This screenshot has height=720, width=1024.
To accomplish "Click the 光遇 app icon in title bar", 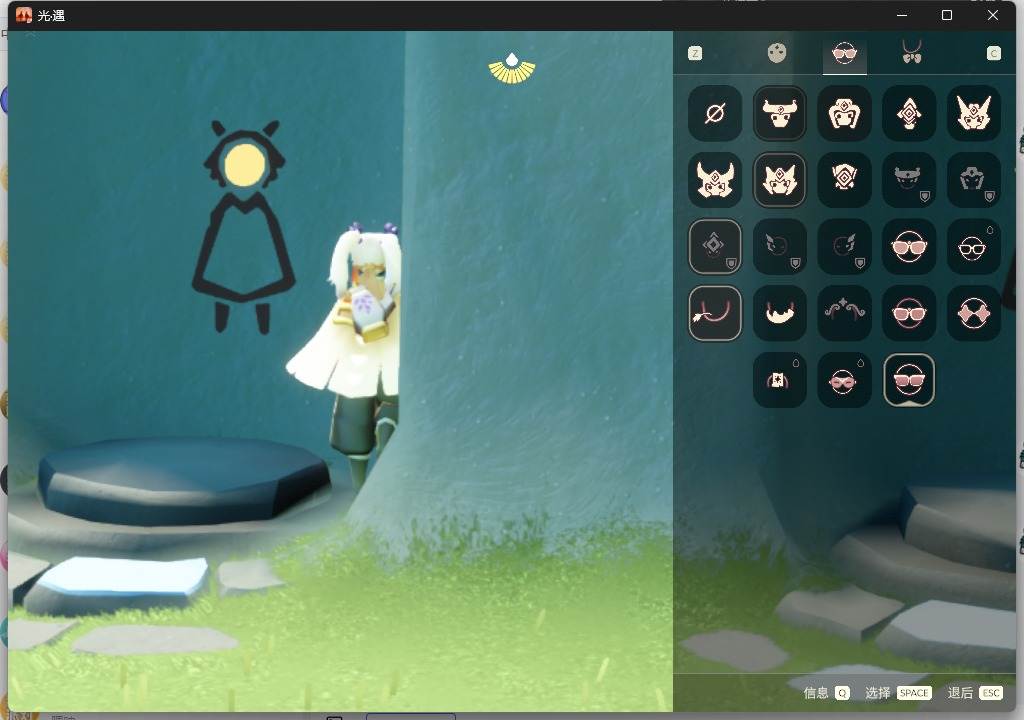I will pos(24,15).
